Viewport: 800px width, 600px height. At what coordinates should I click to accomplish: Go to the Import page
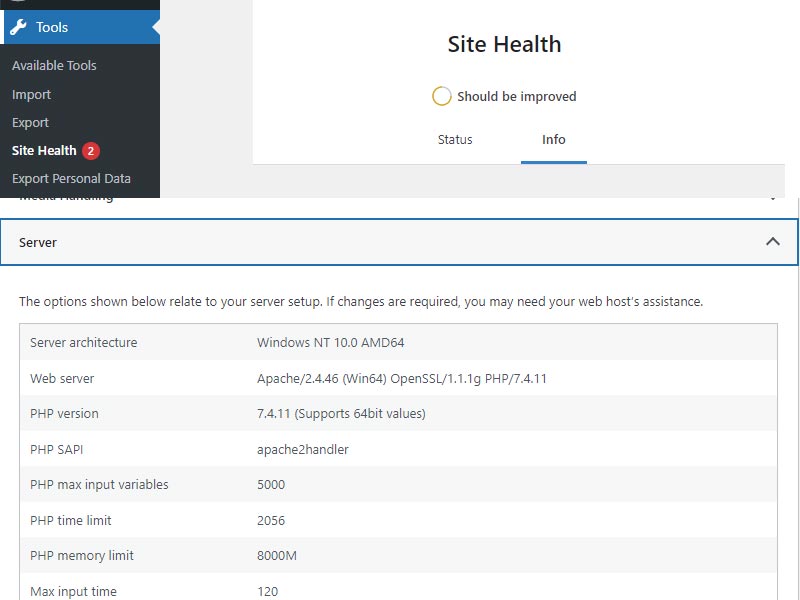(x=32, y=95)
